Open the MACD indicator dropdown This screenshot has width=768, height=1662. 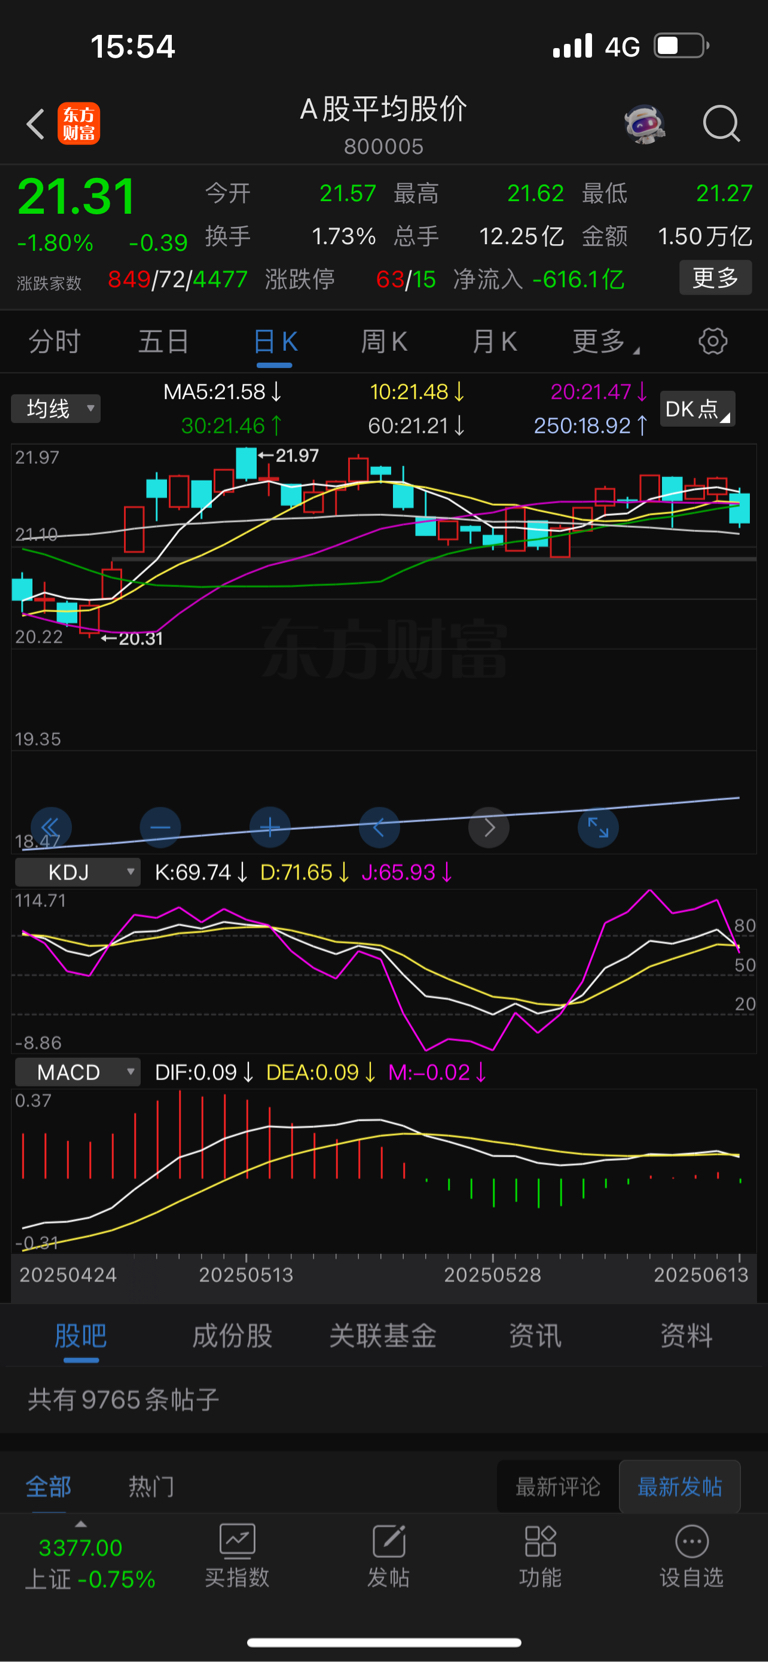tap(77, 1072)
